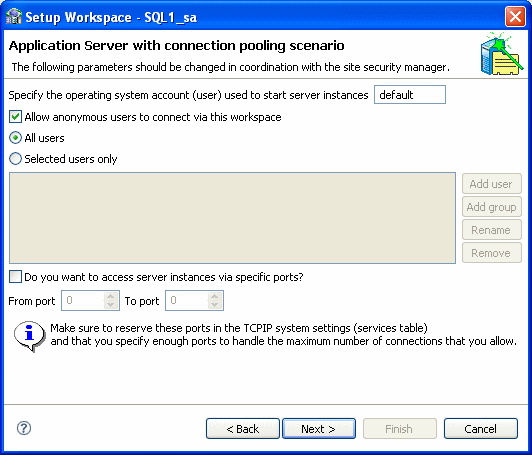Cancel the workspace setup

tap(481, 429)
